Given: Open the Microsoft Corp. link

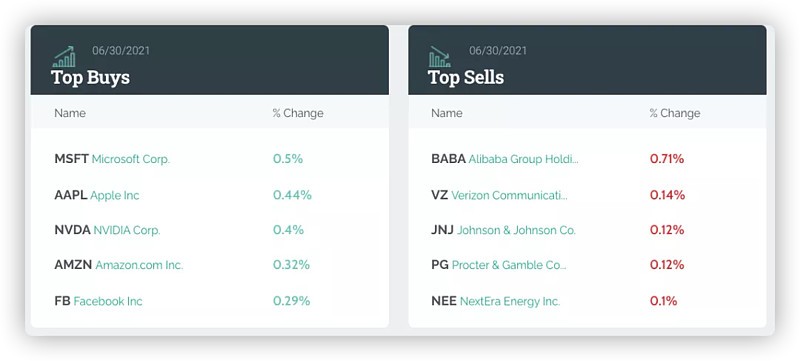Looking at the screenshot, I should coord(131,159).
